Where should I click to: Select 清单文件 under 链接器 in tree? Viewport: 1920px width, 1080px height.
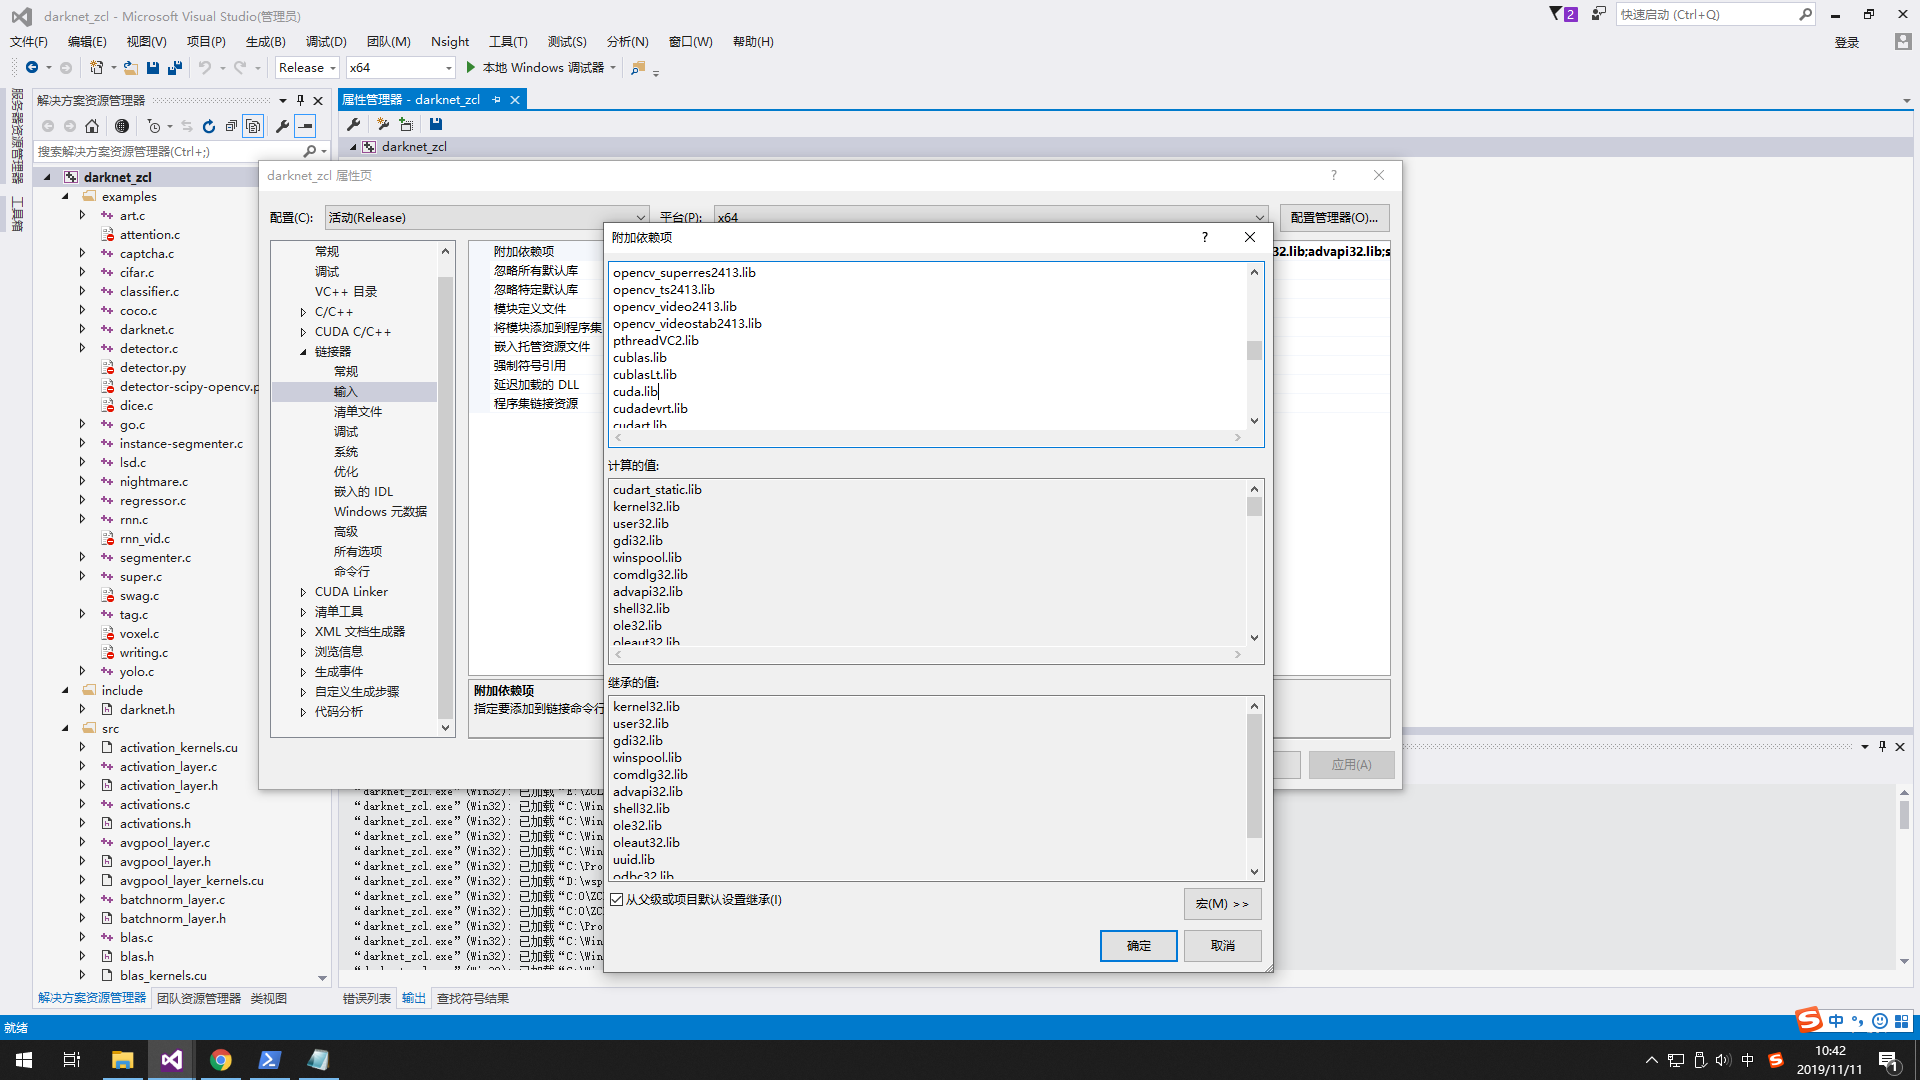(x=357, y=412)
